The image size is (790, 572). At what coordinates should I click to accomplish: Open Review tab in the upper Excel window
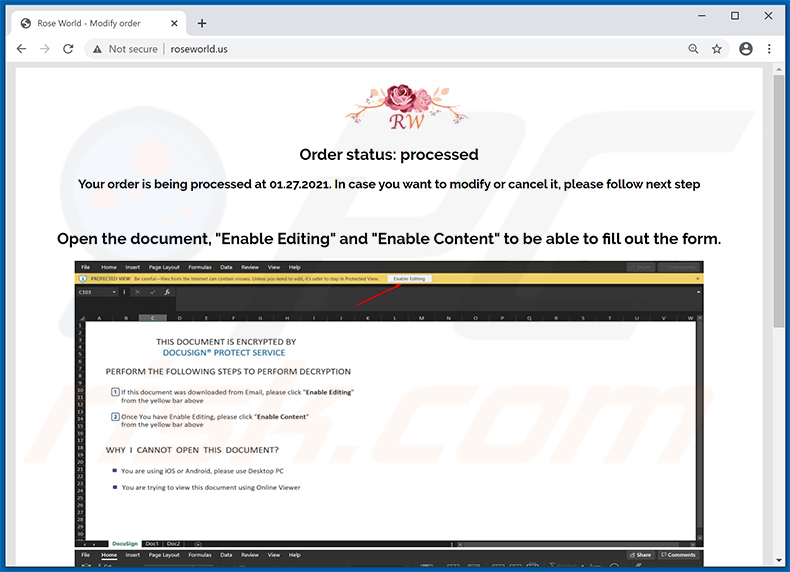click(x=250, y=267)
